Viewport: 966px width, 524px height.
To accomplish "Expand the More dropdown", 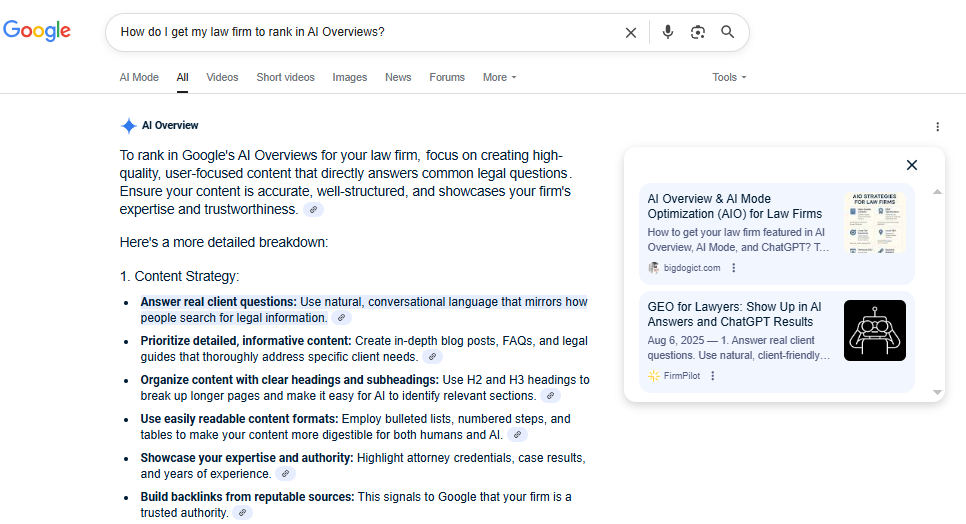I will pyautogui.click(x=500, y=77).
